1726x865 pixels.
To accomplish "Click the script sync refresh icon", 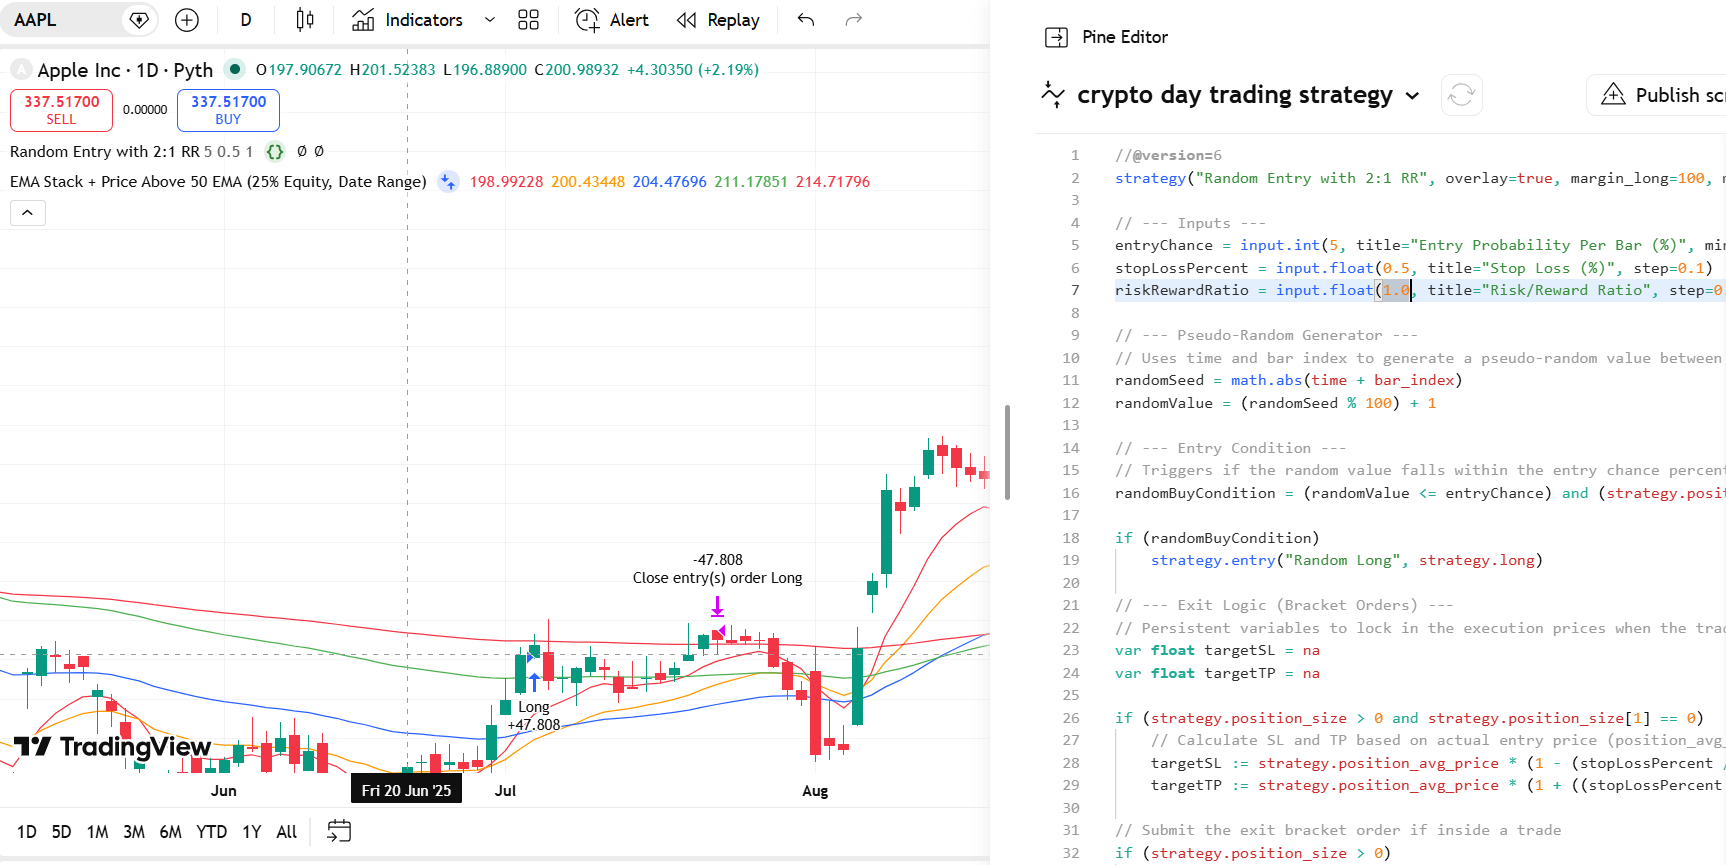I will [x=1461, y=95].
